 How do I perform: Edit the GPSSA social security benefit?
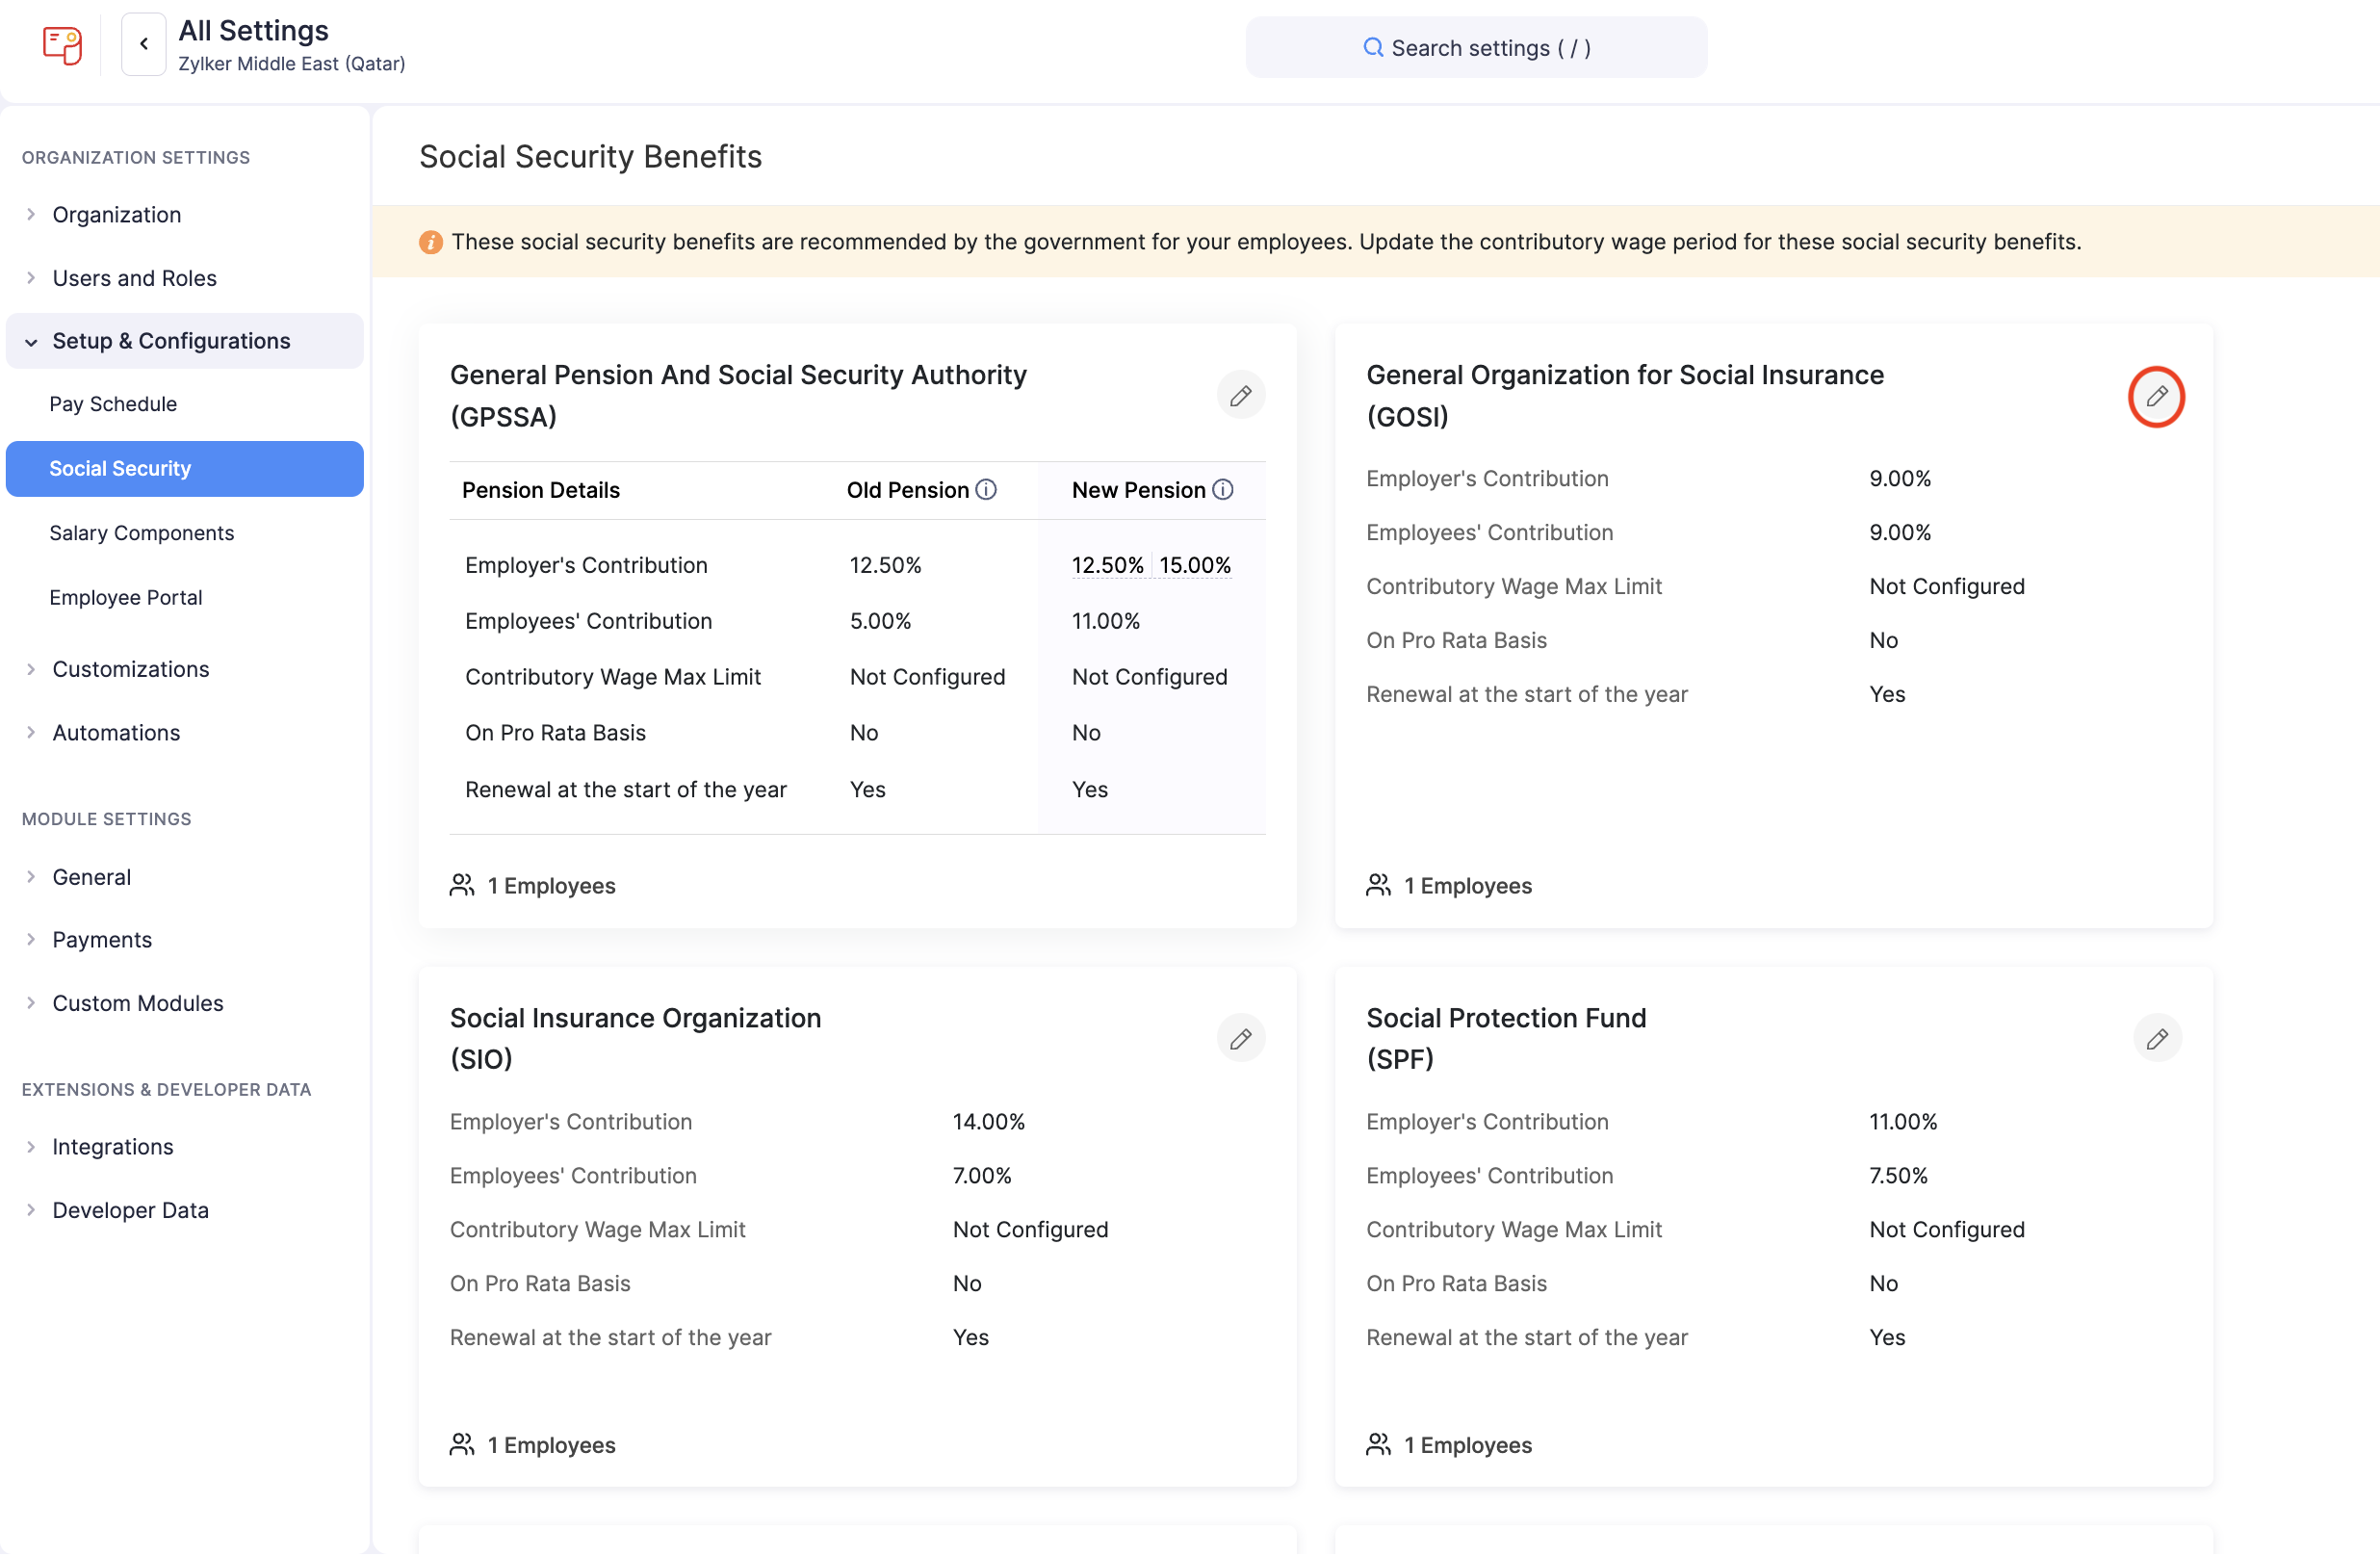[1240, 396]
